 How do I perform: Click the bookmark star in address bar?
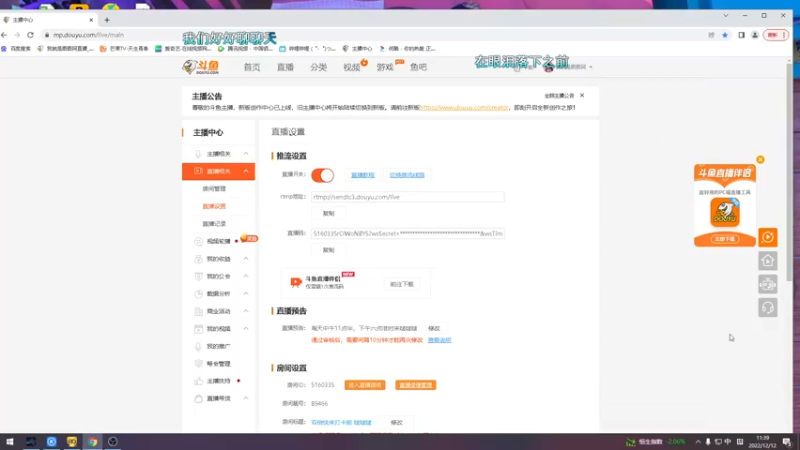(x=725, y=35)
